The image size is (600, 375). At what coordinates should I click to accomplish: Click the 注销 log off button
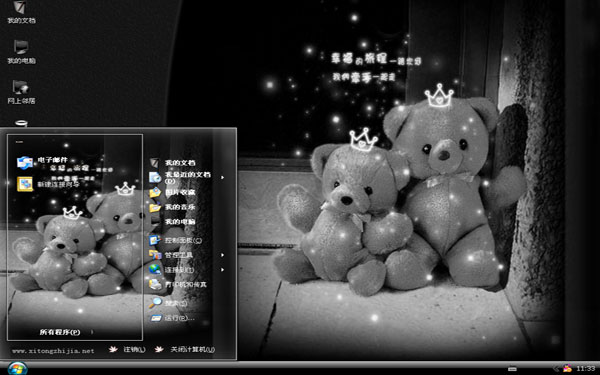click(127, 349)
